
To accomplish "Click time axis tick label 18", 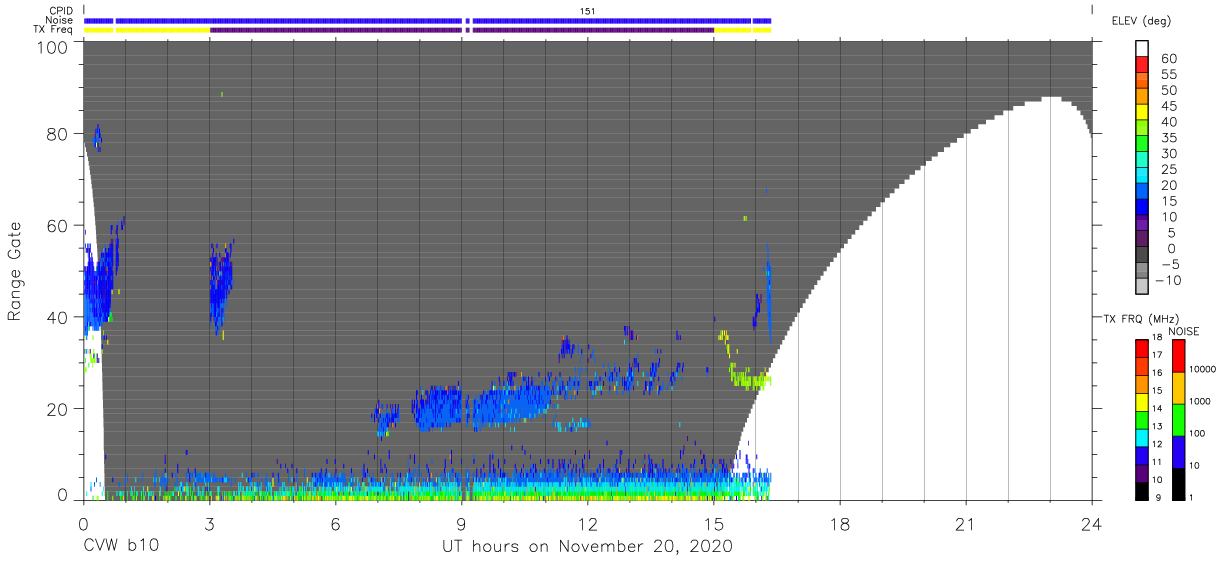I will (840, 523).
